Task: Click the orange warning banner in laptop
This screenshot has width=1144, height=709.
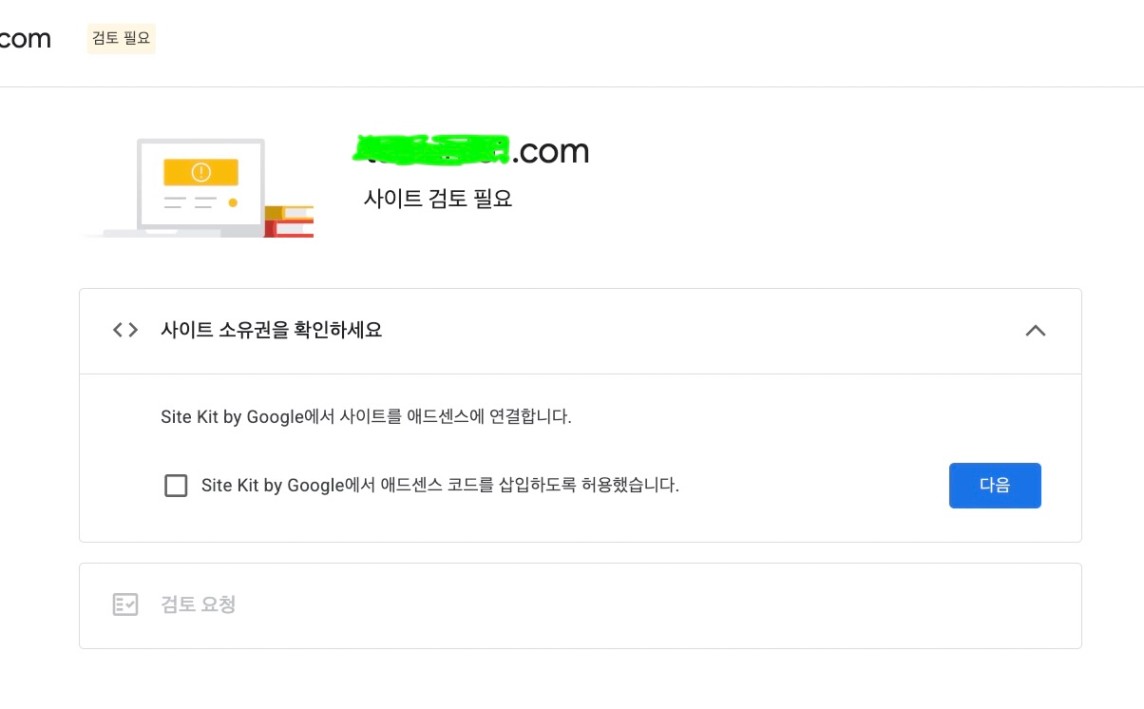Action: 201,172
